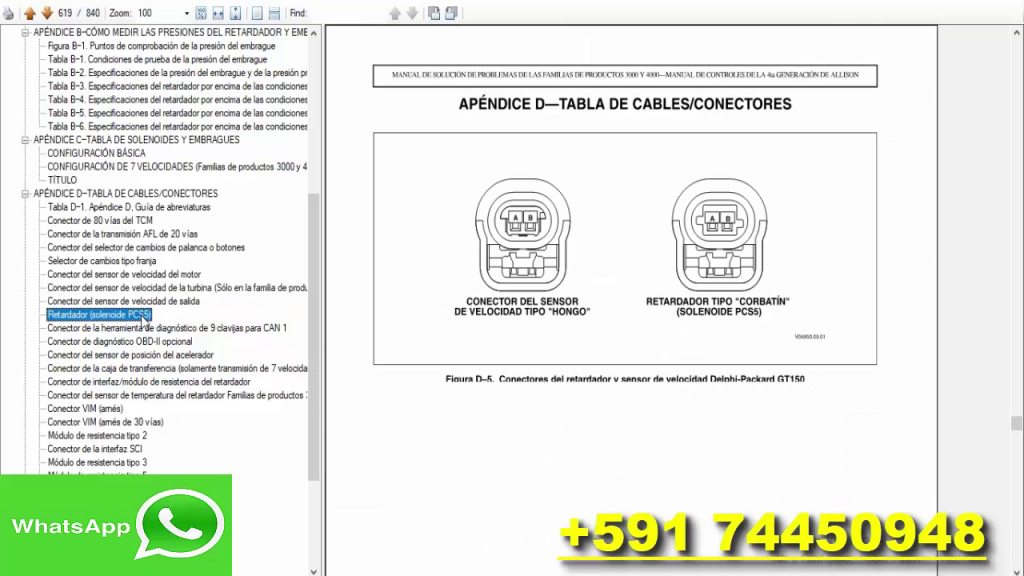
Task: Select the zoom to full page icon
Action: click(x=201, y=12)
